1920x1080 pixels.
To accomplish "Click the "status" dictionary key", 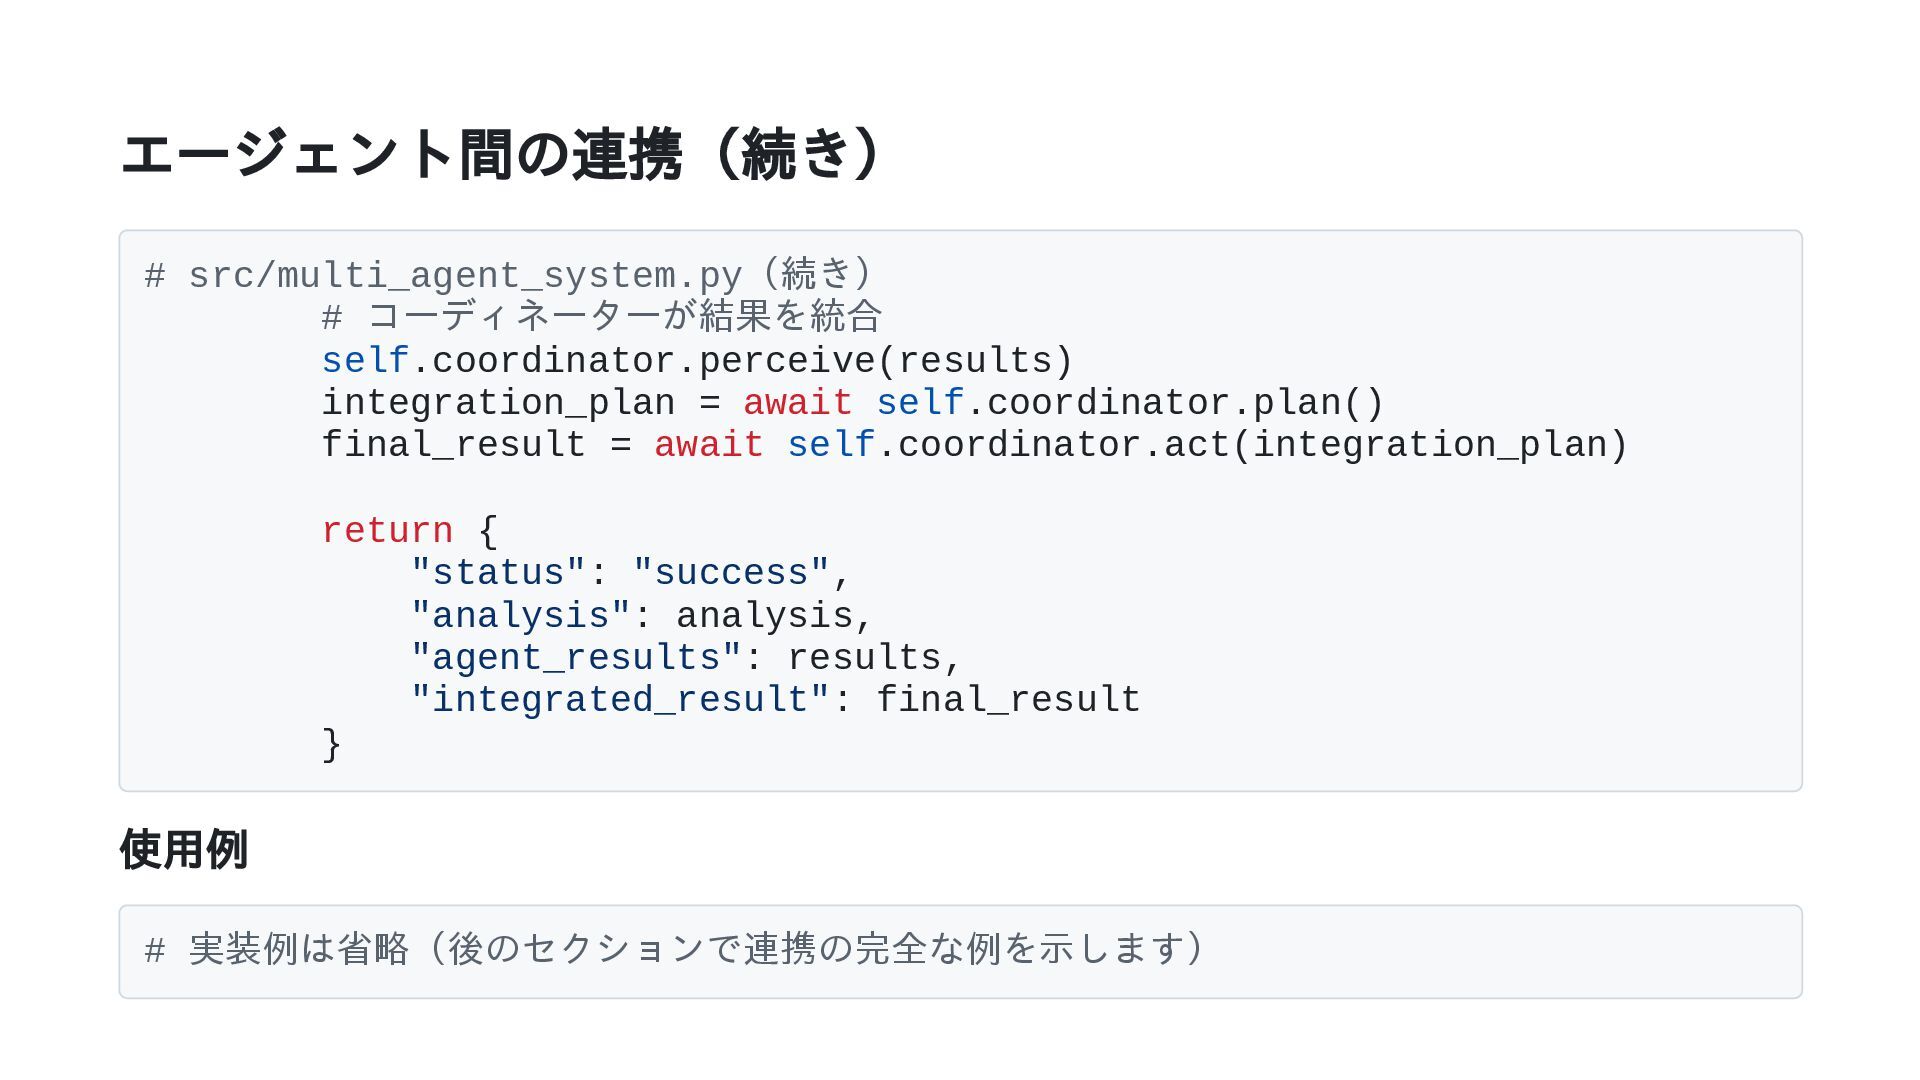I will point(498,573).
